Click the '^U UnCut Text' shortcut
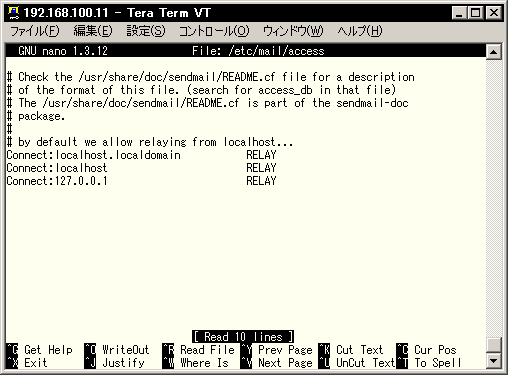508x375 pixels. click(357, 363)
